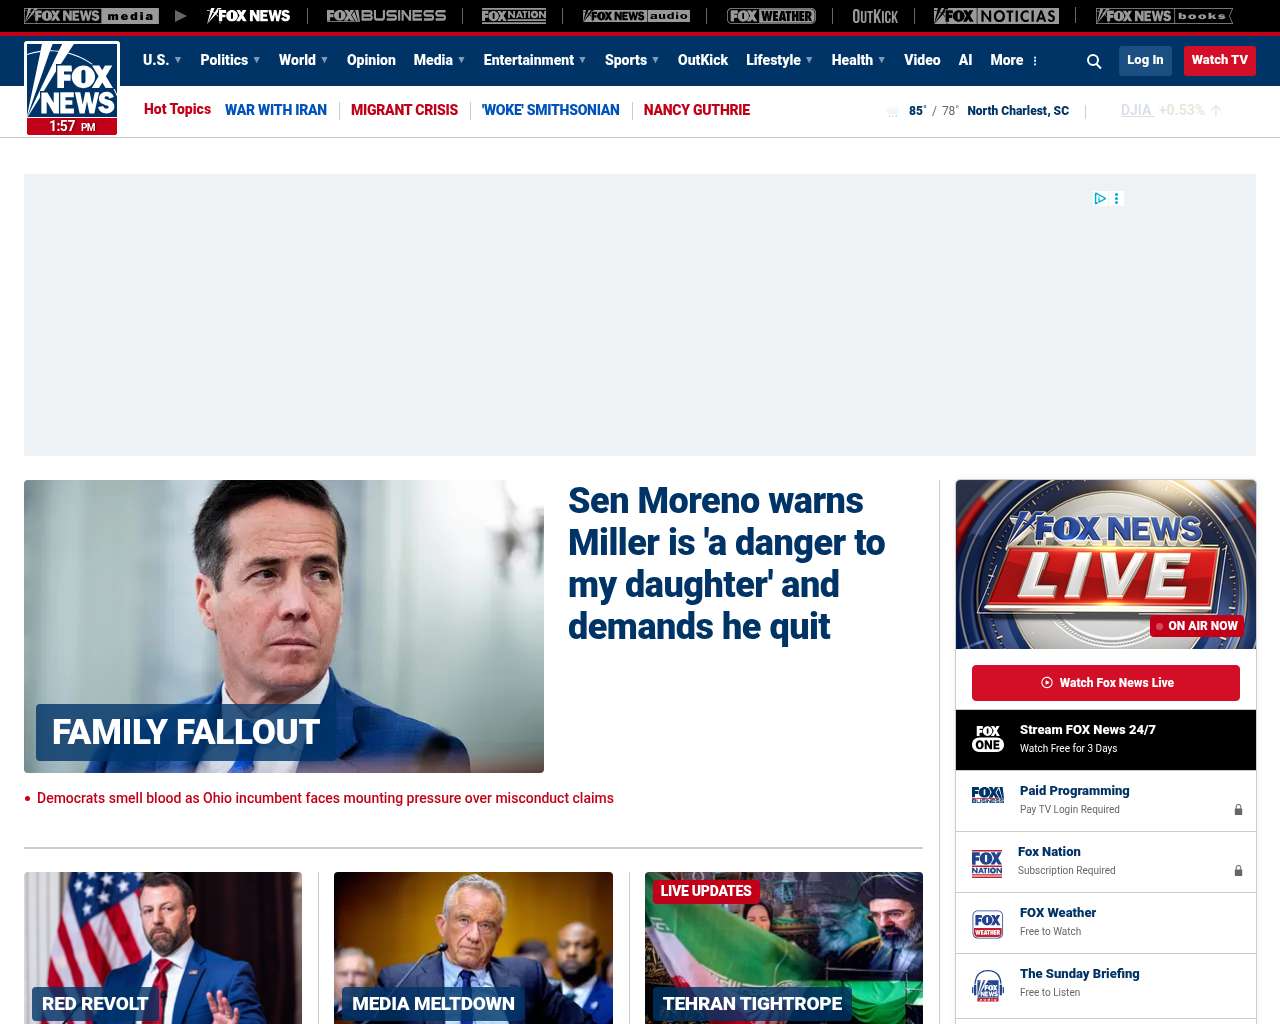The image size is (1280, 1024).
Task: Open the Stream FOX News 24/7 offer
Action: pyautogui.click(x=1106, y=740)
